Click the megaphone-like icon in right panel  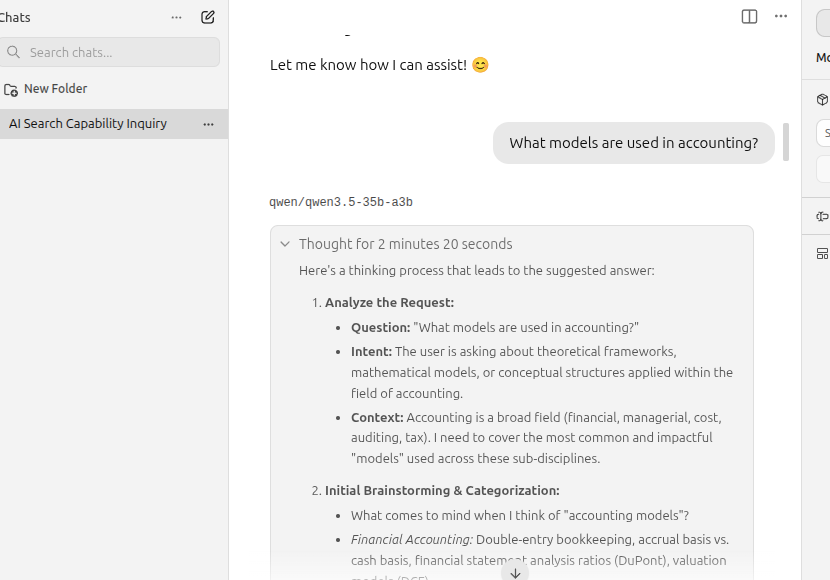point(822,216)
